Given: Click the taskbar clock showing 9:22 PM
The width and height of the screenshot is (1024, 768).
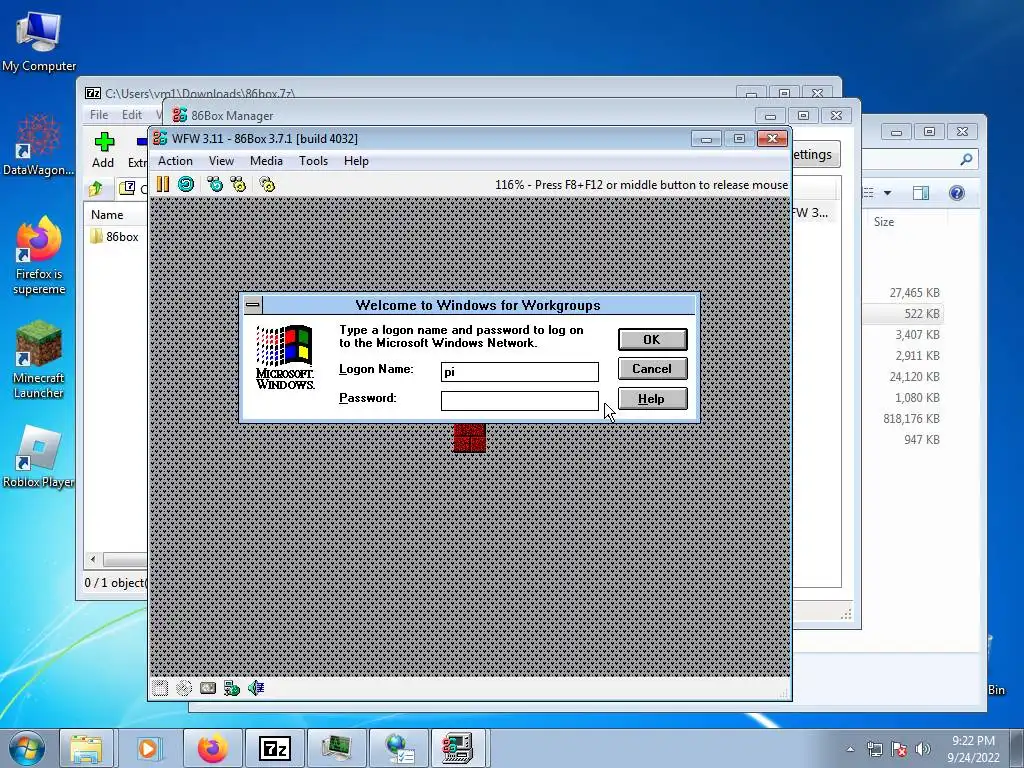Looking at the screenshot, I should click(x=973, y=748).
